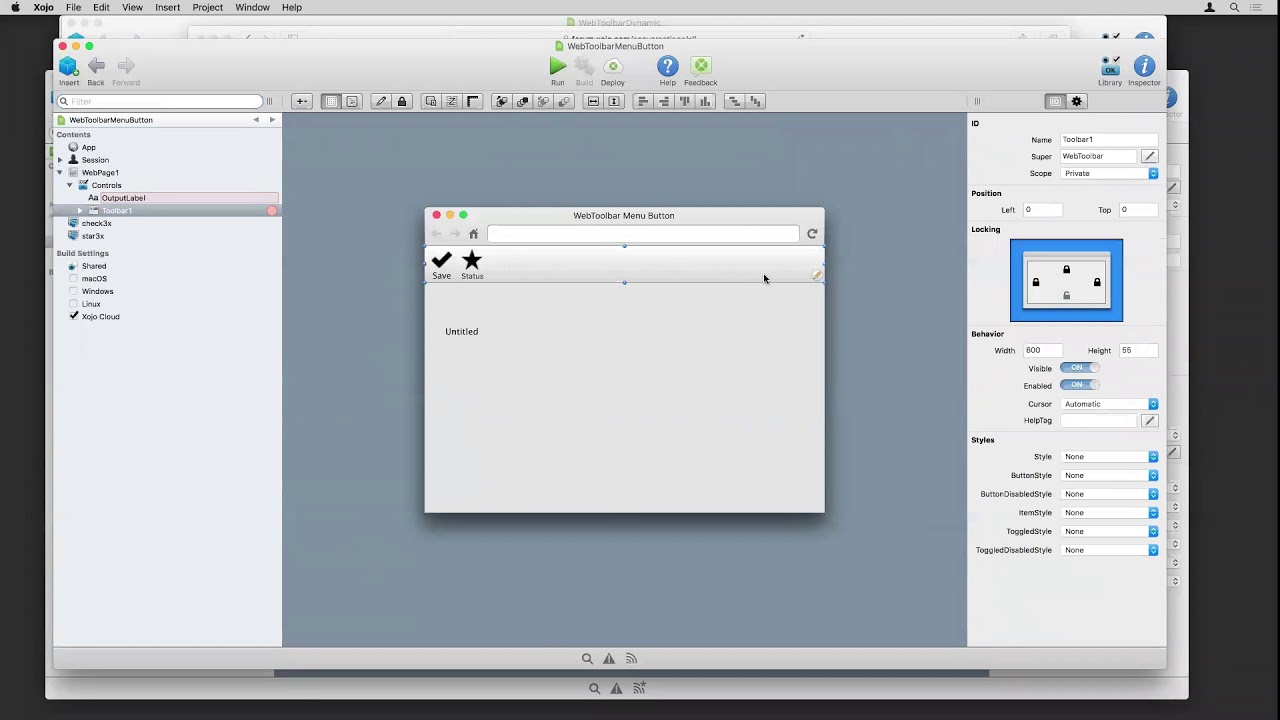The height and width of the screenshot is (720, 1280).
Task: Click the pencil edit icon in layout toolbar
Action: click(381, 101)
